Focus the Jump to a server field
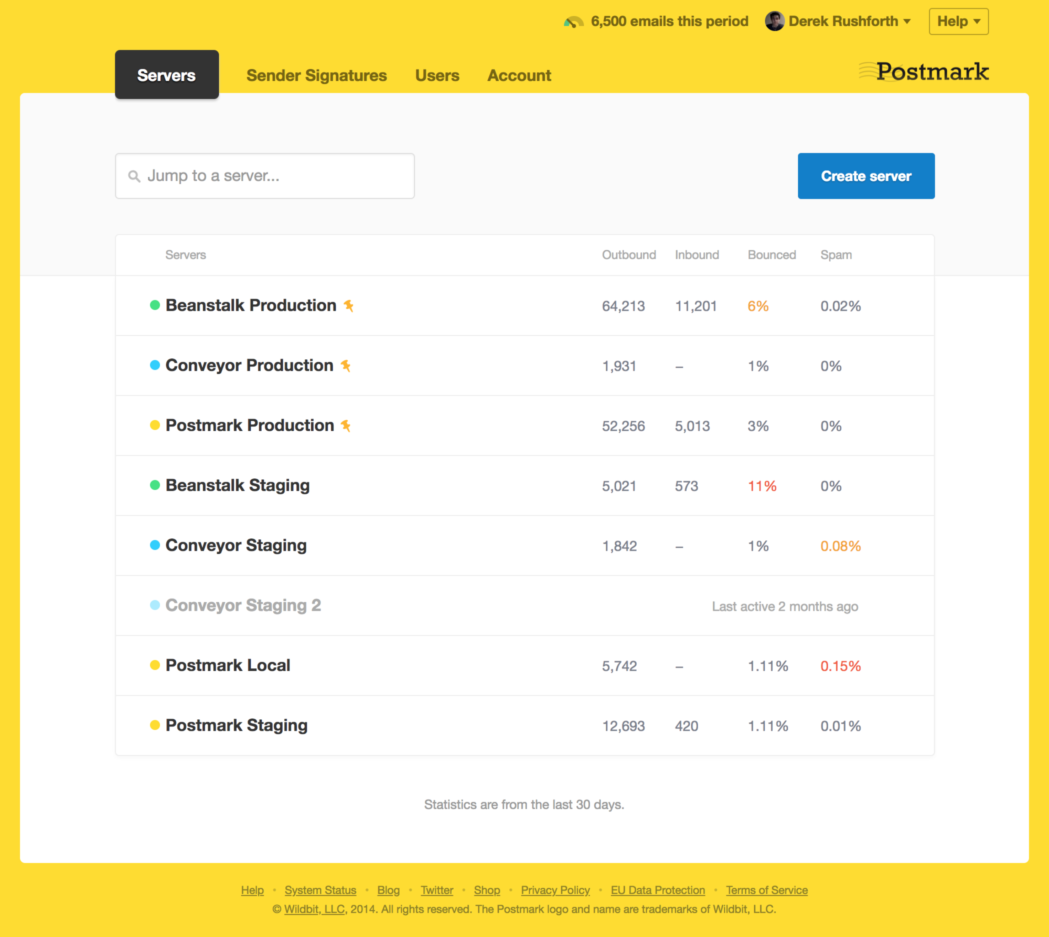The height and width of the screenshot is (937, 1049). click(x=265, y=176)
